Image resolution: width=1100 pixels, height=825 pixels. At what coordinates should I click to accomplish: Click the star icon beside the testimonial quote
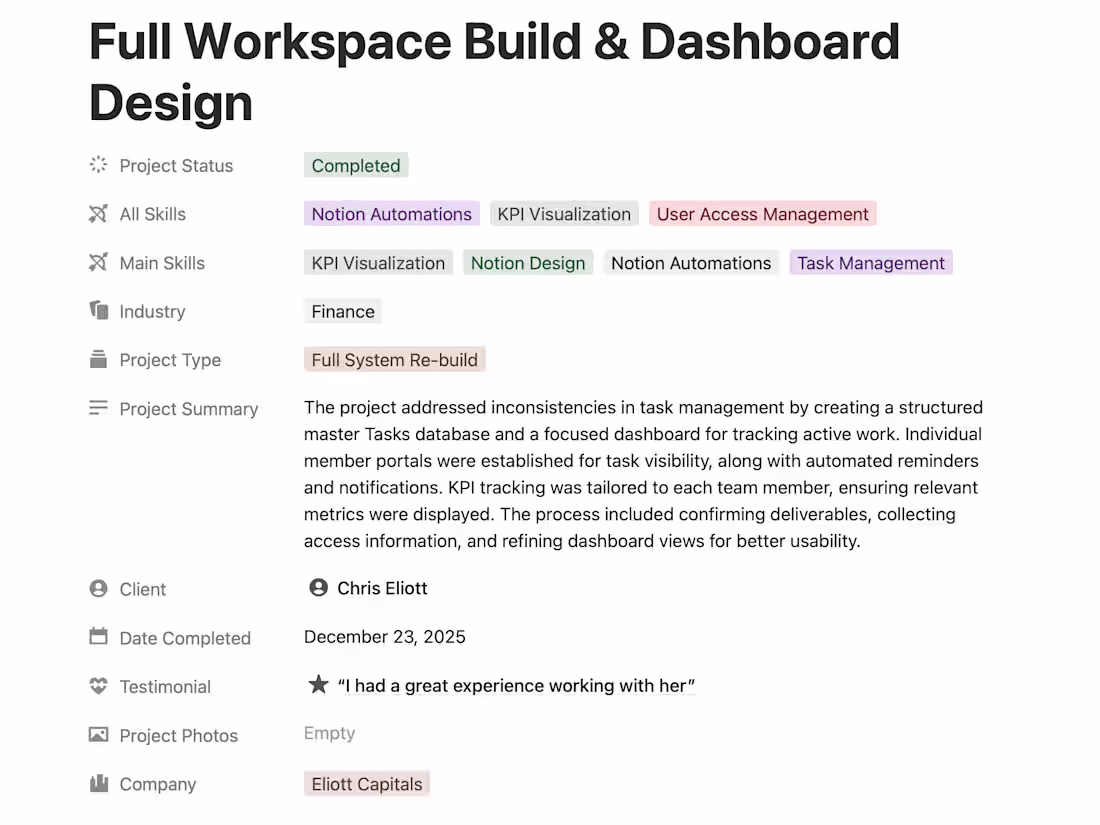[x=317, y=685]
